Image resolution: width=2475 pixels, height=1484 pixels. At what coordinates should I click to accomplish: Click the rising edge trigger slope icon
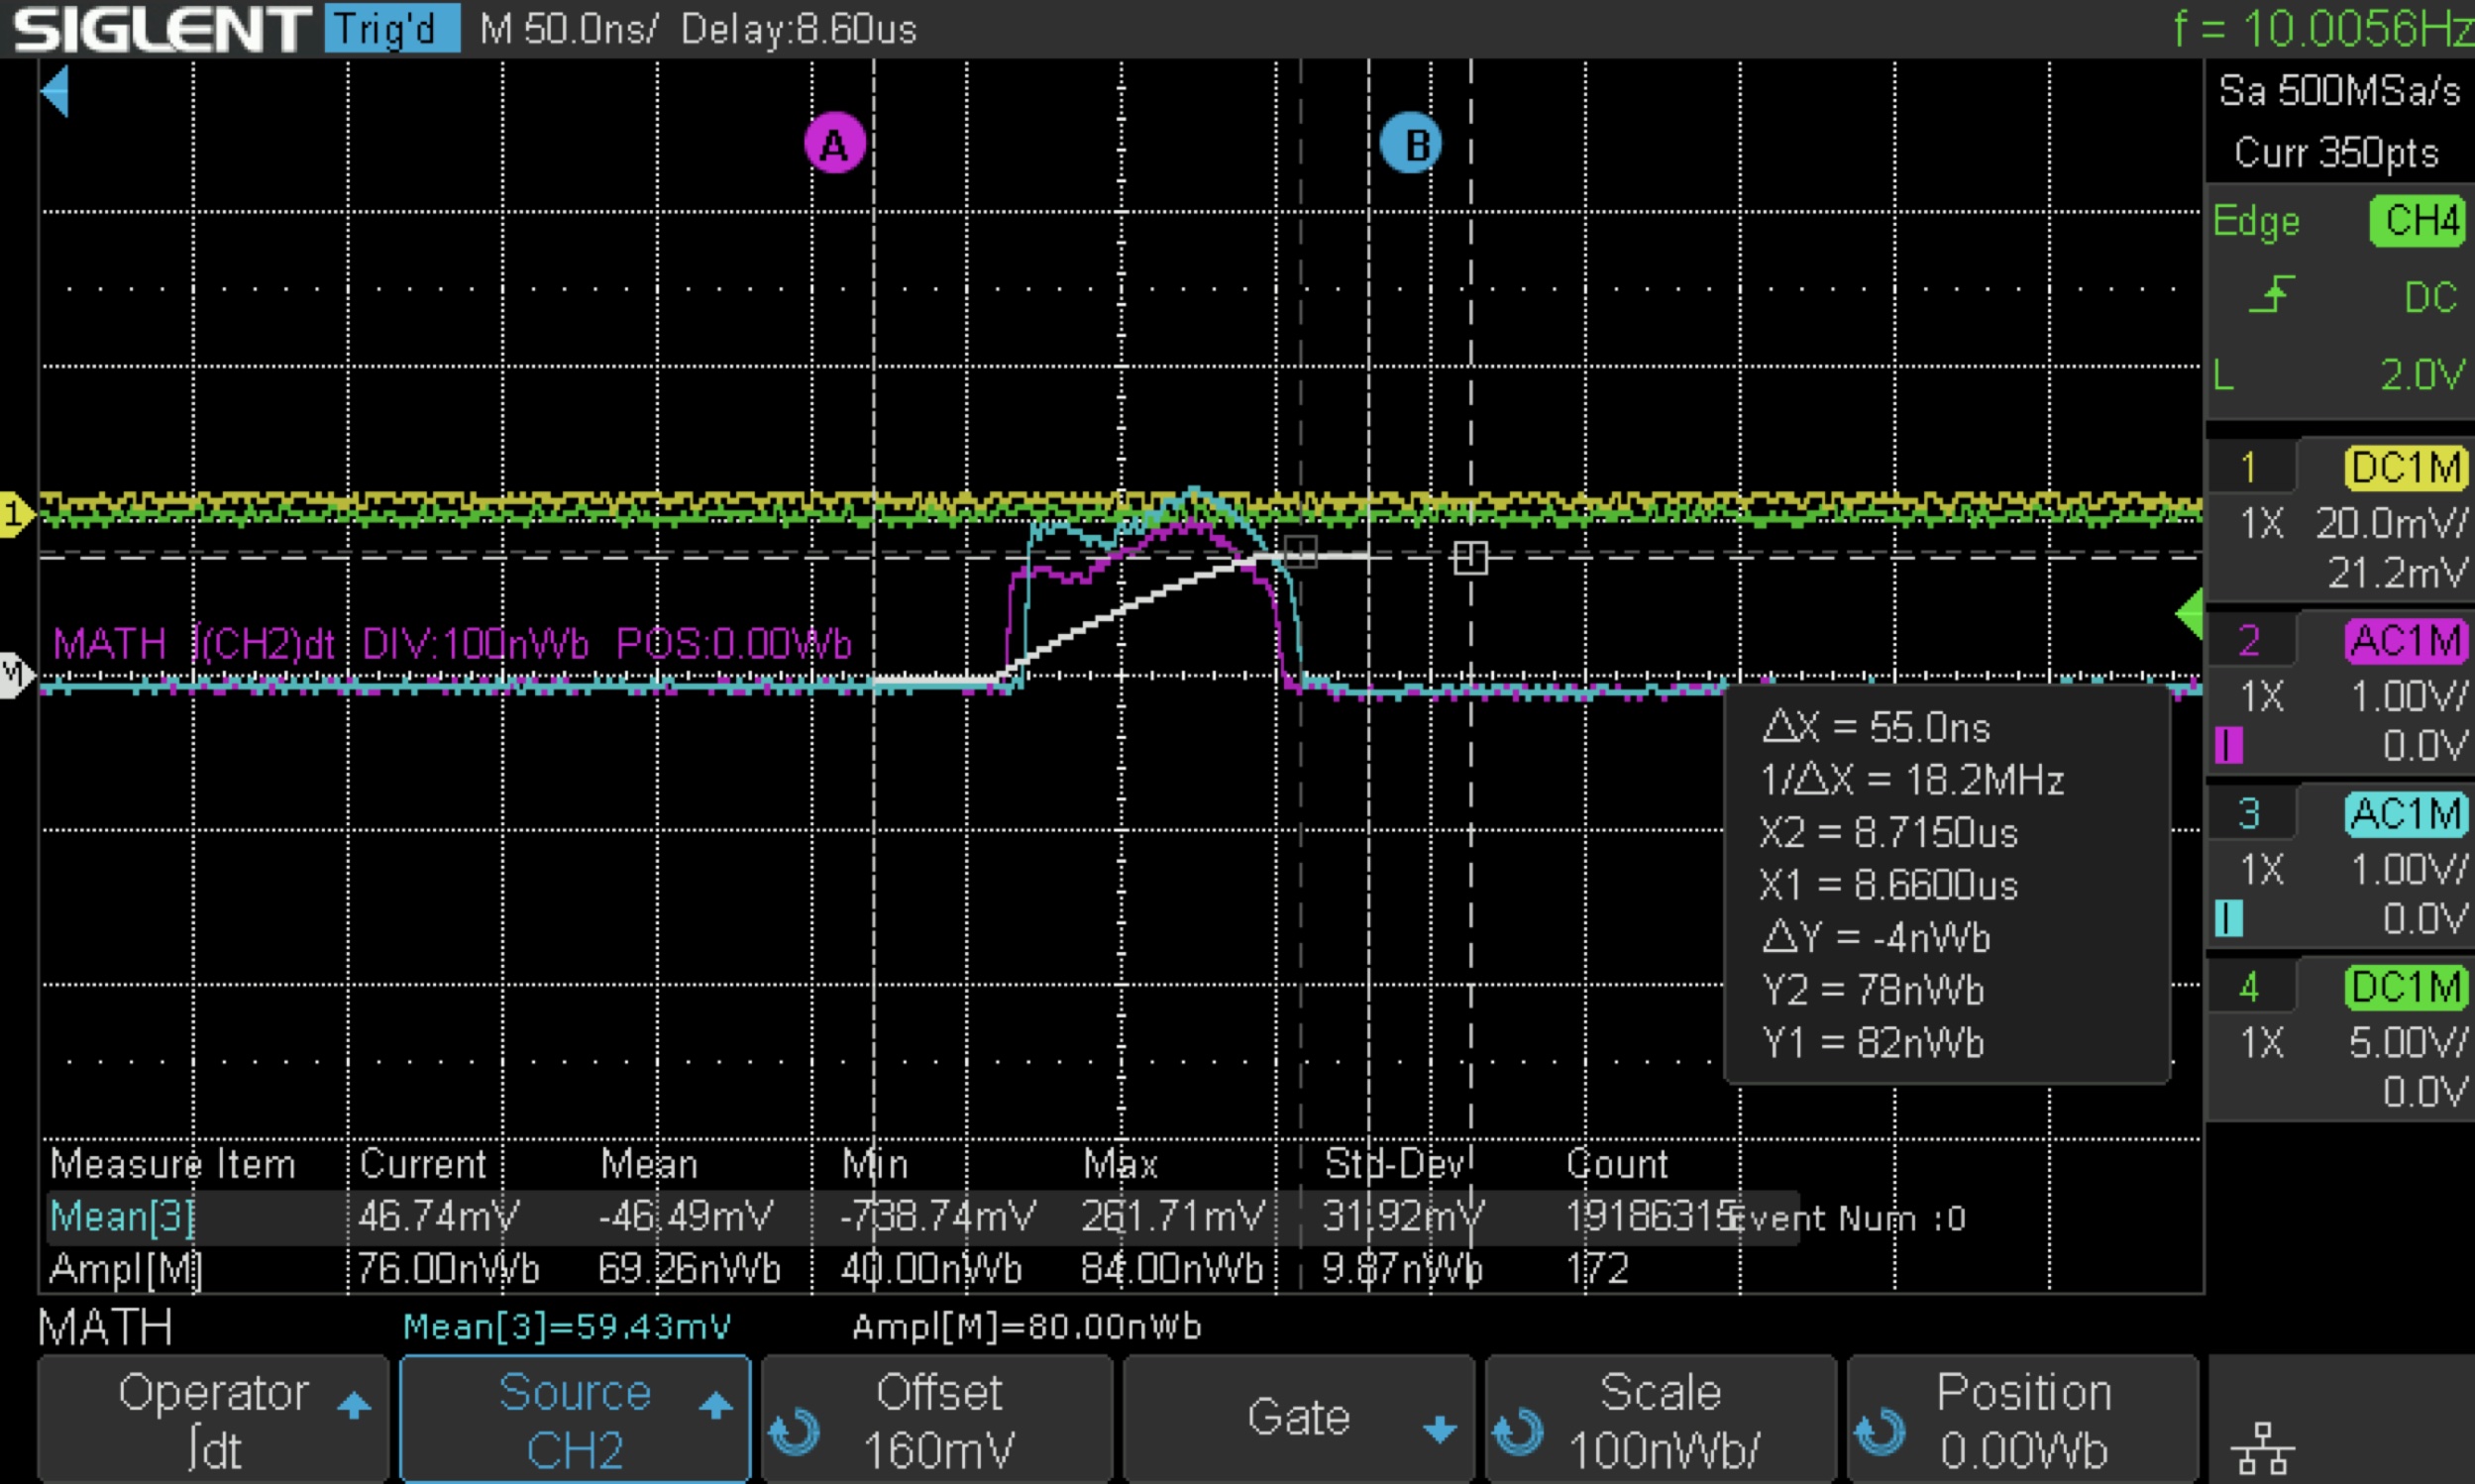(2272, 296)
